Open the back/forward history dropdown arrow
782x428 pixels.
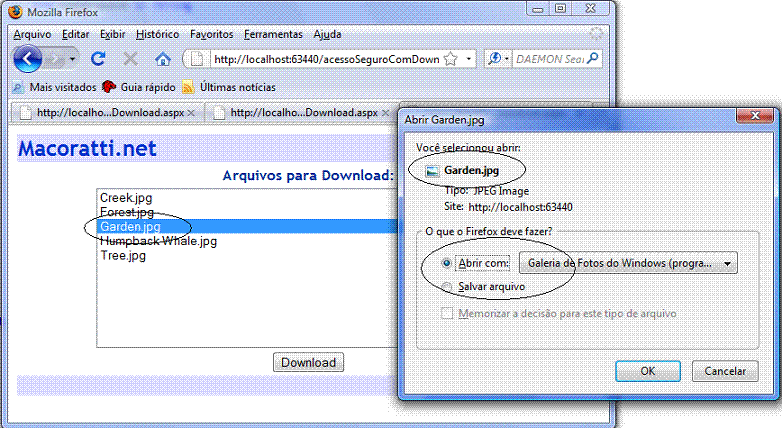pyautogui.click(x=72, y=59)
